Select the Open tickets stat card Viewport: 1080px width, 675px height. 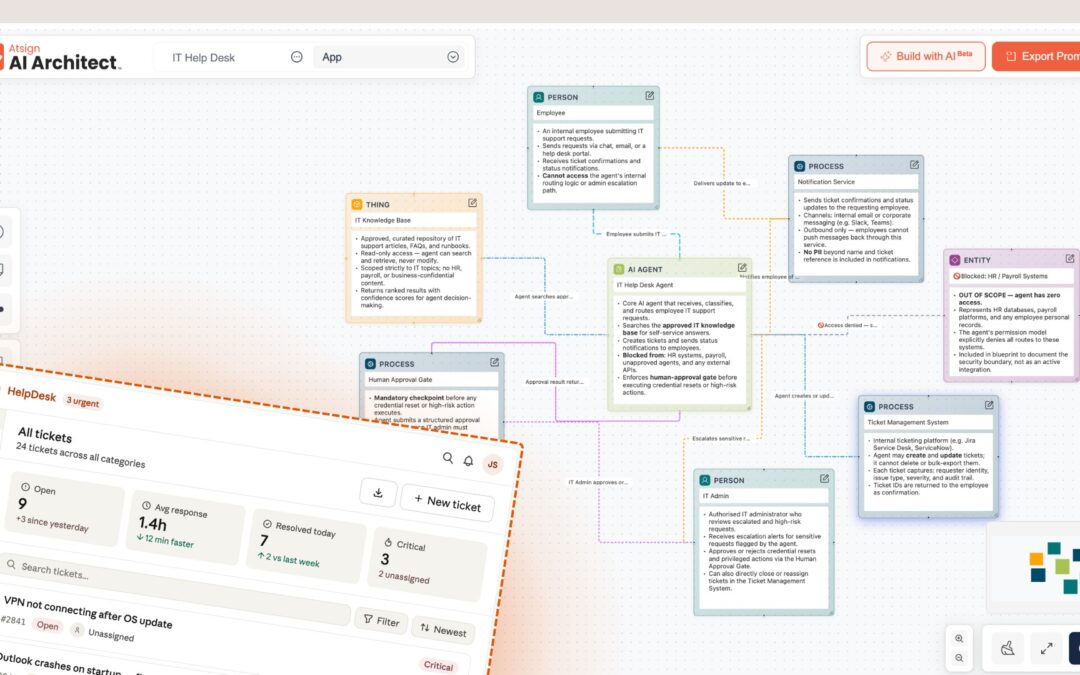coord(63,509)
